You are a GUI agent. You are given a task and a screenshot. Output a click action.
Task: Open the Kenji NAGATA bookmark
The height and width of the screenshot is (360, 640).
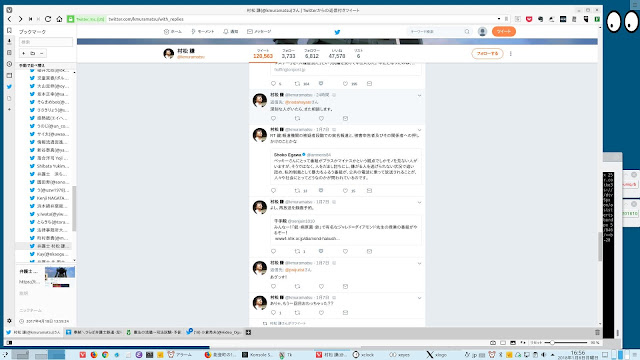(x=49, y=198)
